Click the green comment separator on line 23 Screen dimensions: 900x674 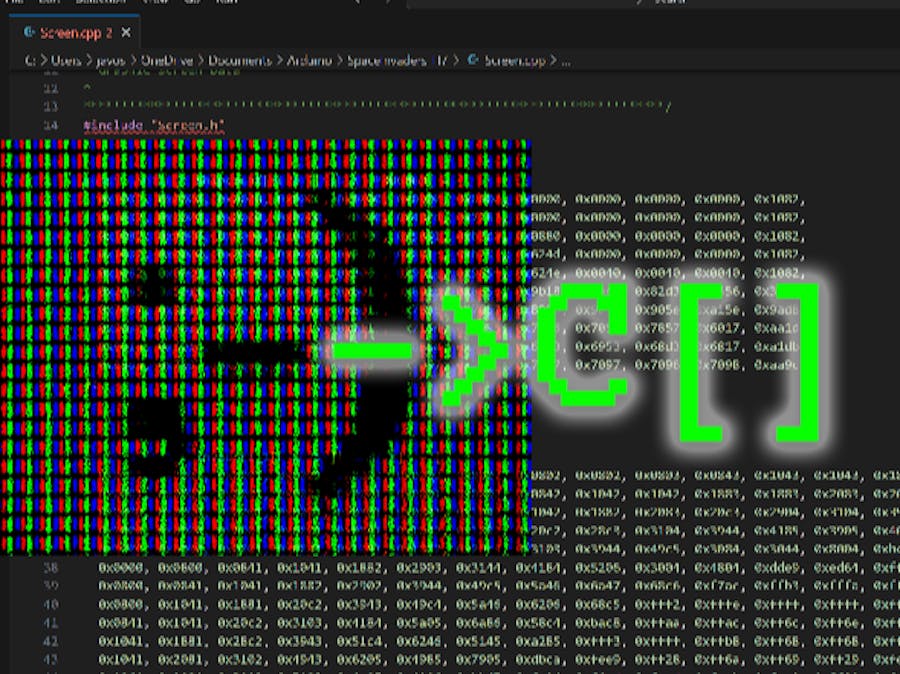[377, 105]
